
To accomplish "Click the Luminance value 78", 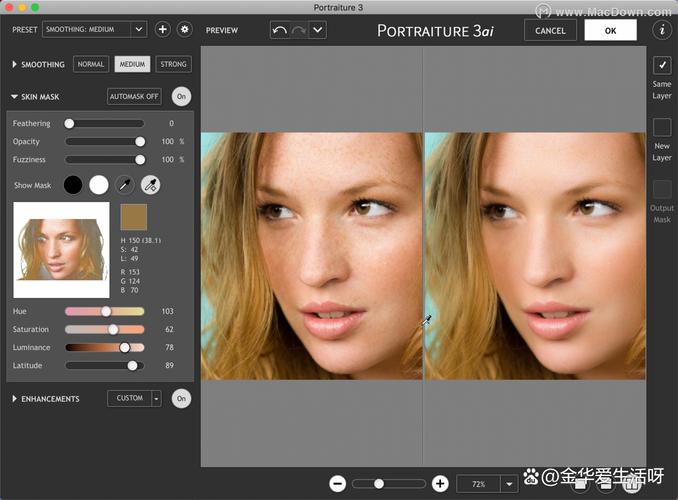I will pos(170,347).
